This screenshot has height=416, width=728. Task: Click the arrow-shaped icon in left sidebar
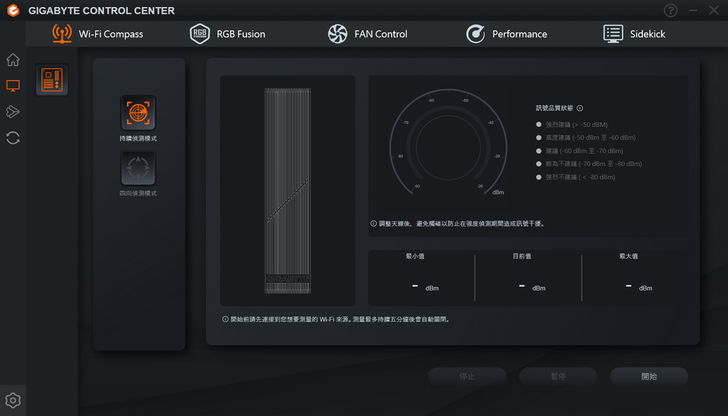(13, 112)
